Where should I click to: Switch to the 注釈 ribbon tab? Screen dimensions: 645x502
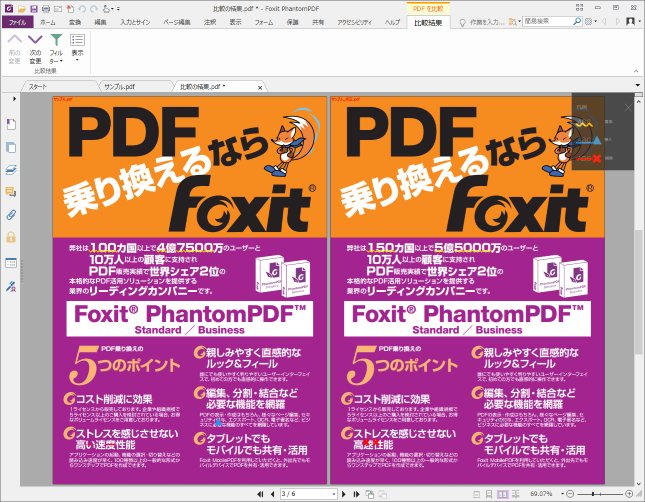(x=210, y=22)
